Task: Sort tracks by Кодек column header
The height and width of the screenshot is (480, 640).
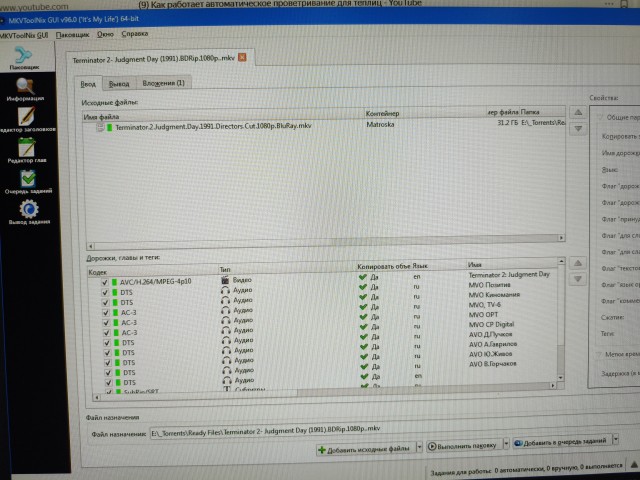Action: pyautogui.click(x=153, y=271)
